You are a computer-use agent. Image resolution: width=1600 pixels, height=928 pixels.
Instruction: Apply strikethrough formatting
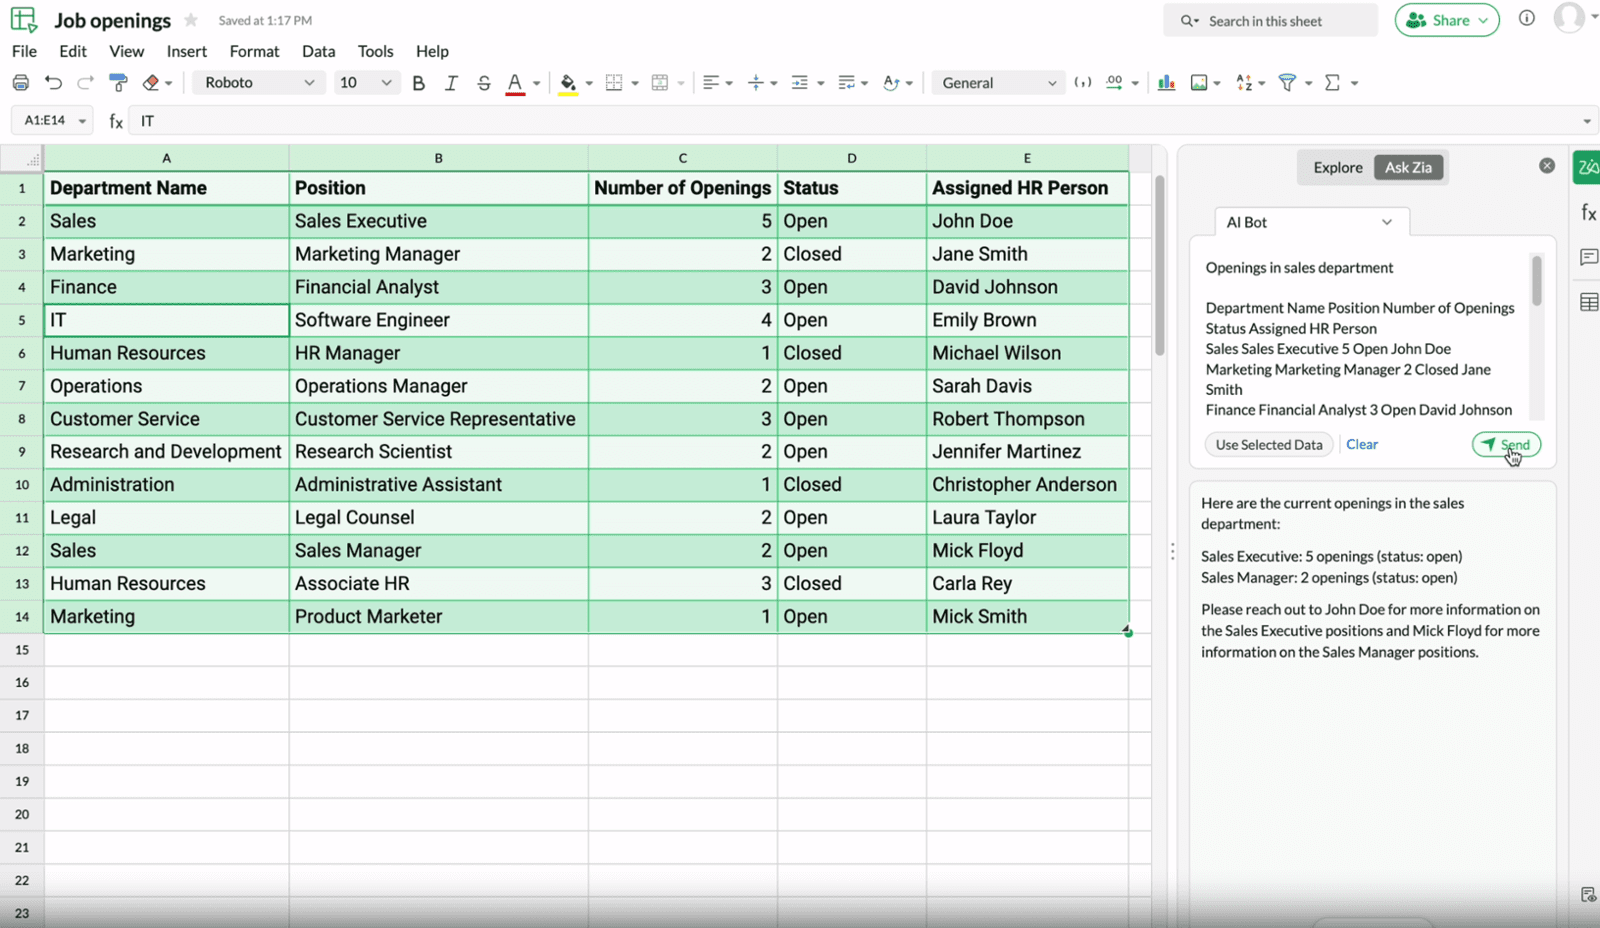coord(483,83)
